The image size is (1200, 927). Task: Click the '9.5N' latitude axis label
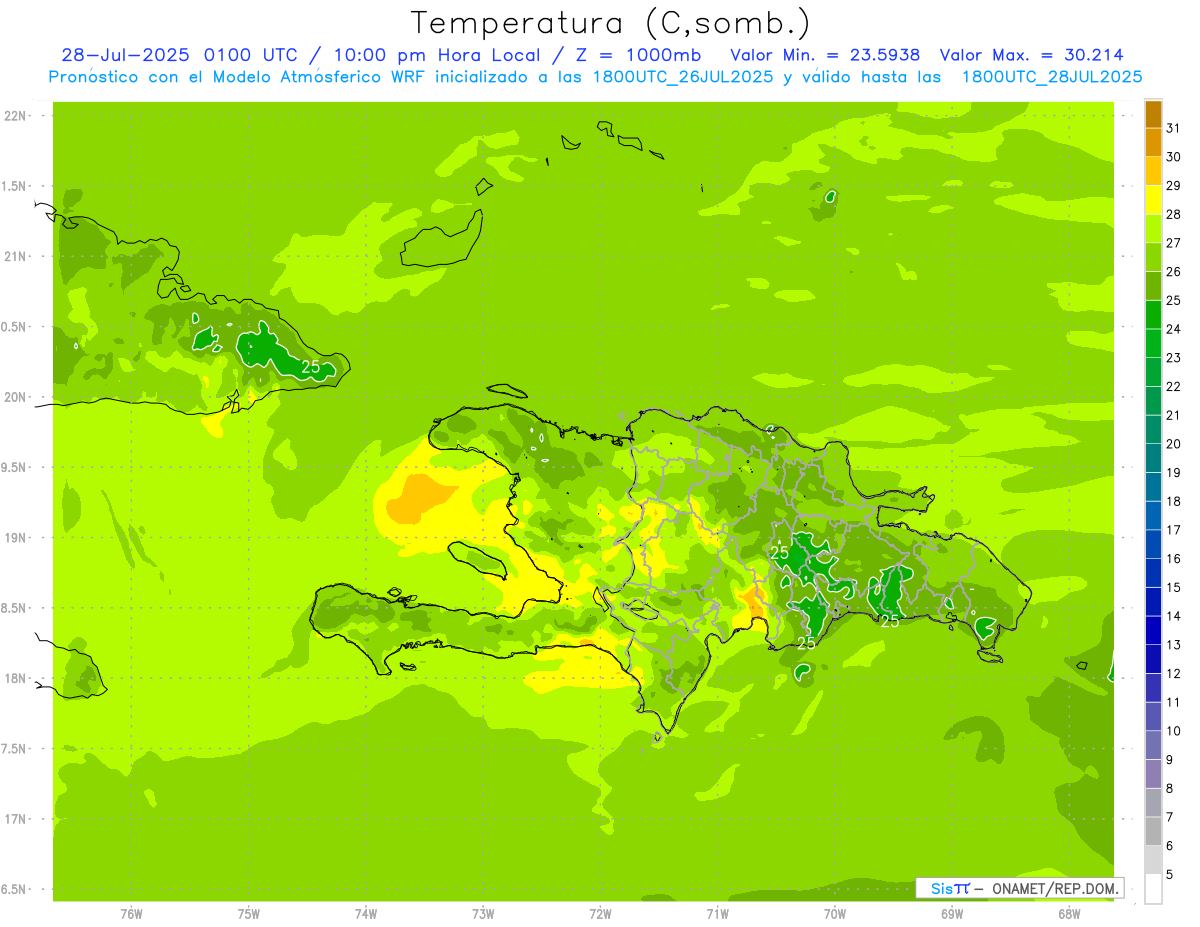coord(15,468)
